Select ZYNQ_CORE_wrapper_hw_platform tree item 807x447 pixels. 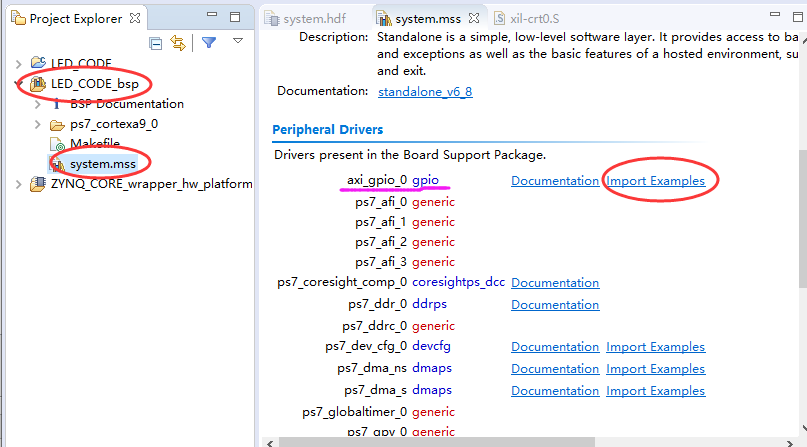coord(151,184)
